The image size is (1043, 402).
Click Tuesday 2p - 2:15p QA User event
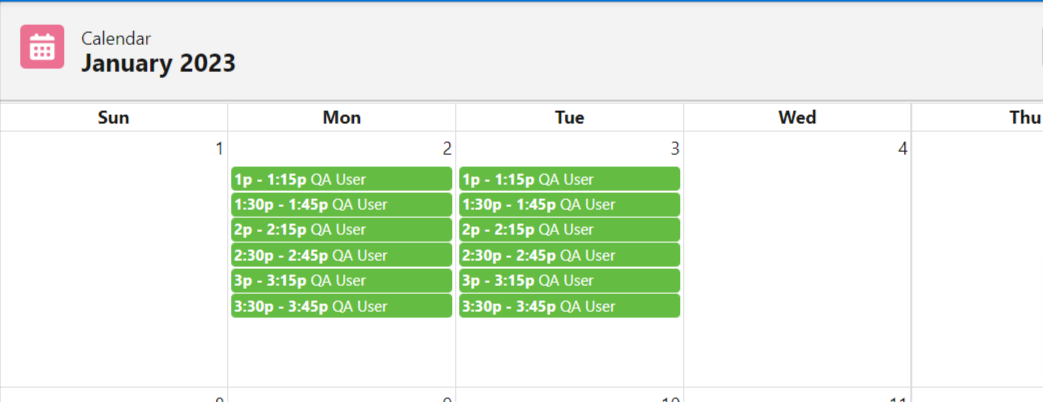tap(569, 230)
